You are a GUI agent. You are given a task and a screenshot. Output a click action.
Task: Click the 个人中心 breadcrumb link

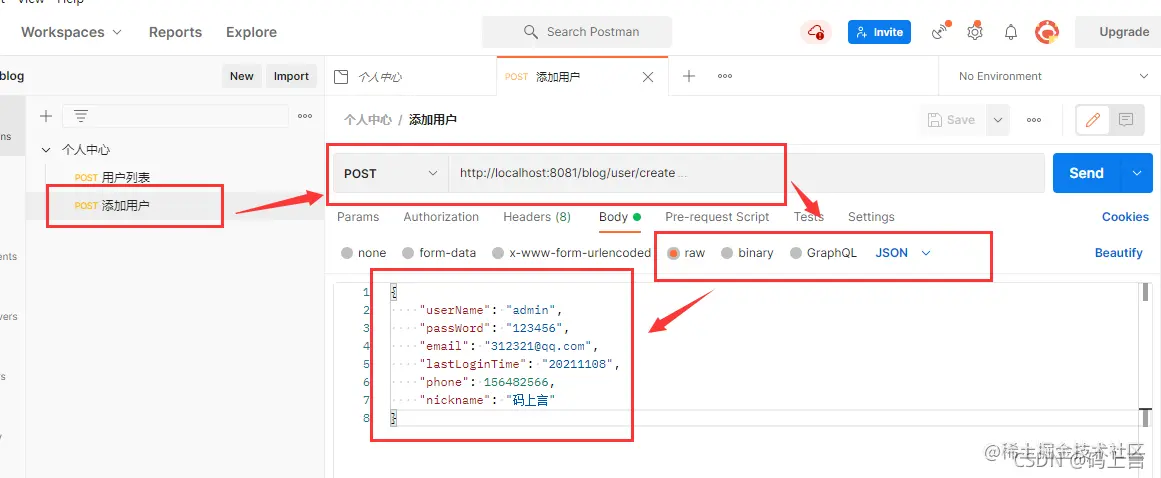click(367, 119)
